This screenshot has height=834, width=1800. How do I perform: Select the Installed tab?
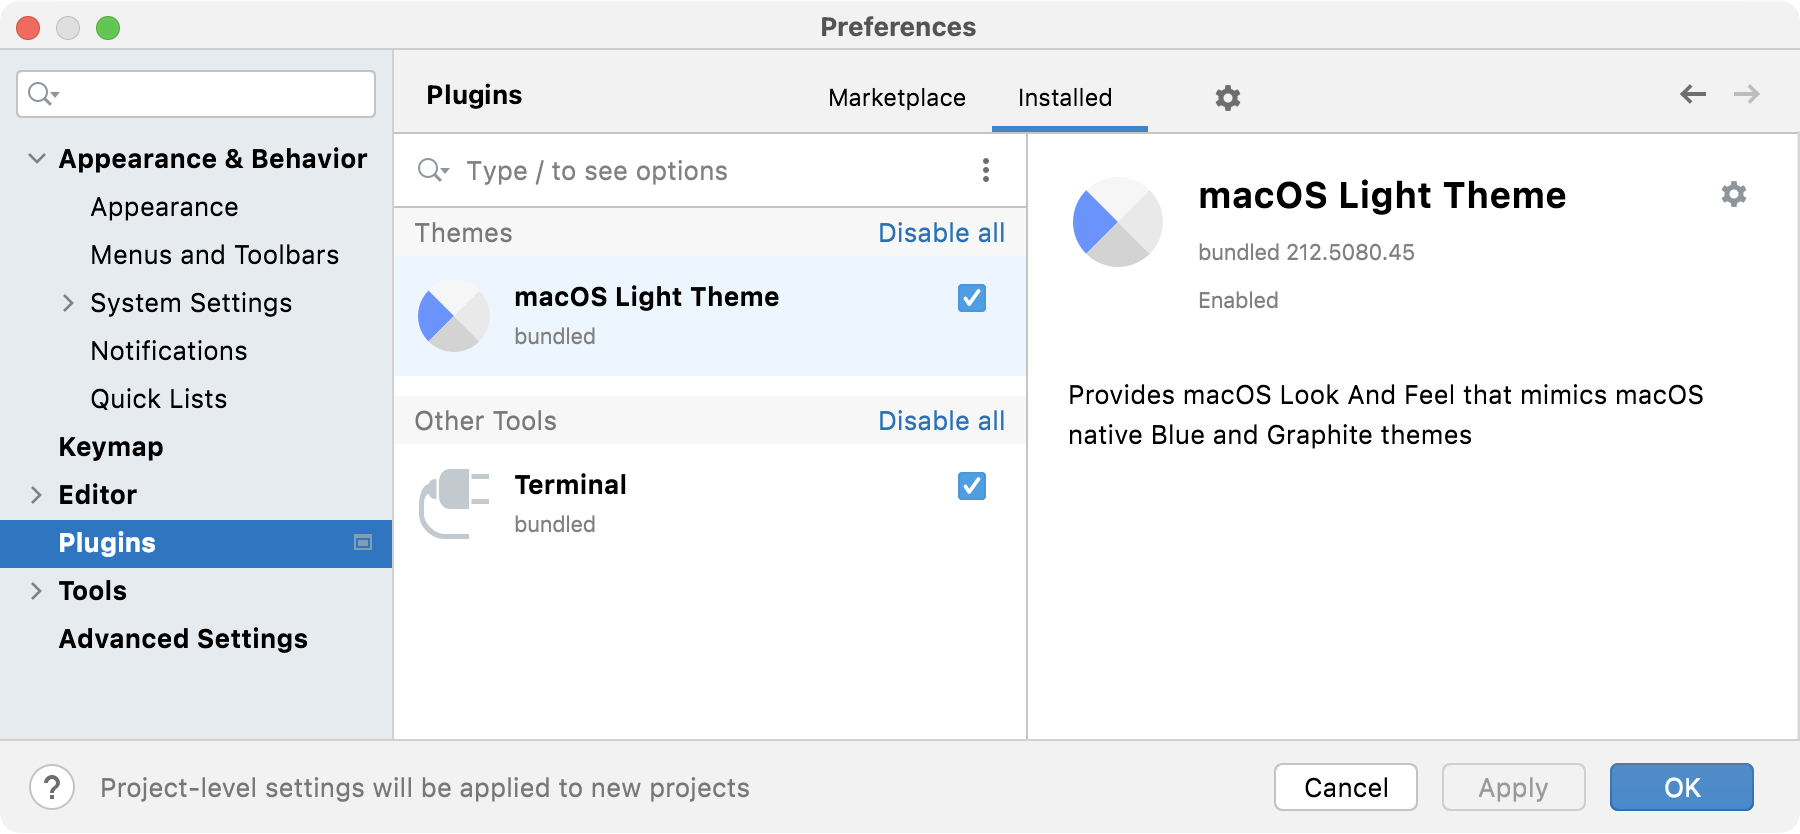point(1064,97)
